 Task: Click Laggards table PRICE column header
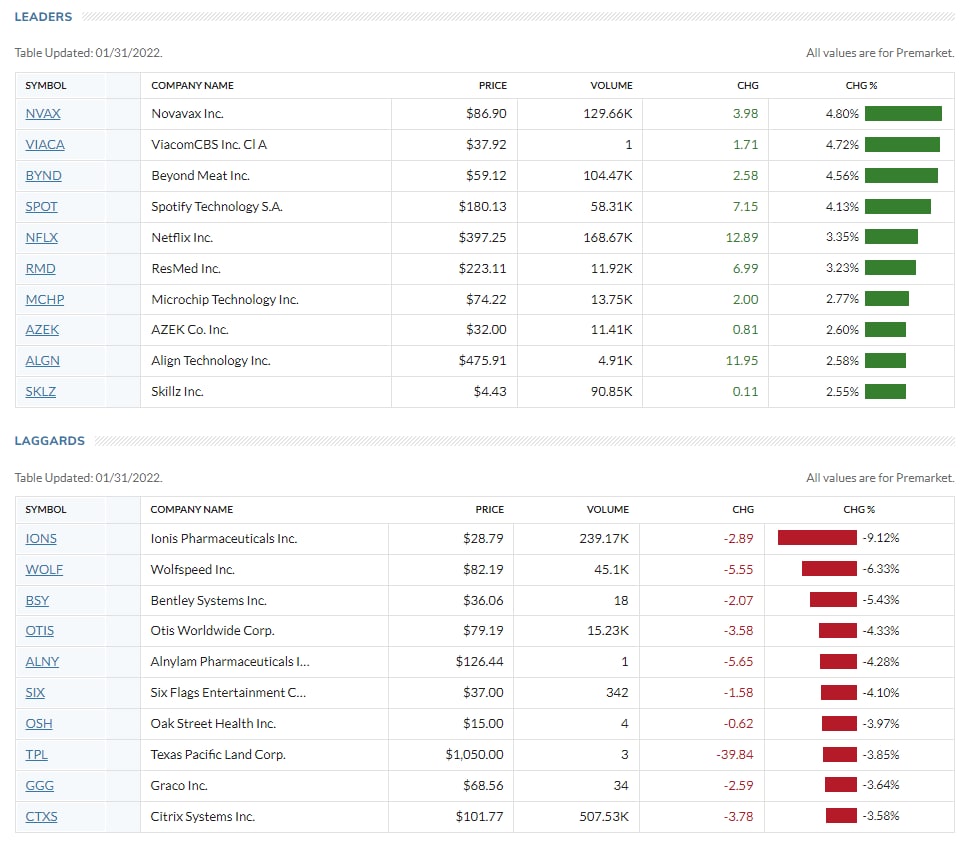point(489,510)
